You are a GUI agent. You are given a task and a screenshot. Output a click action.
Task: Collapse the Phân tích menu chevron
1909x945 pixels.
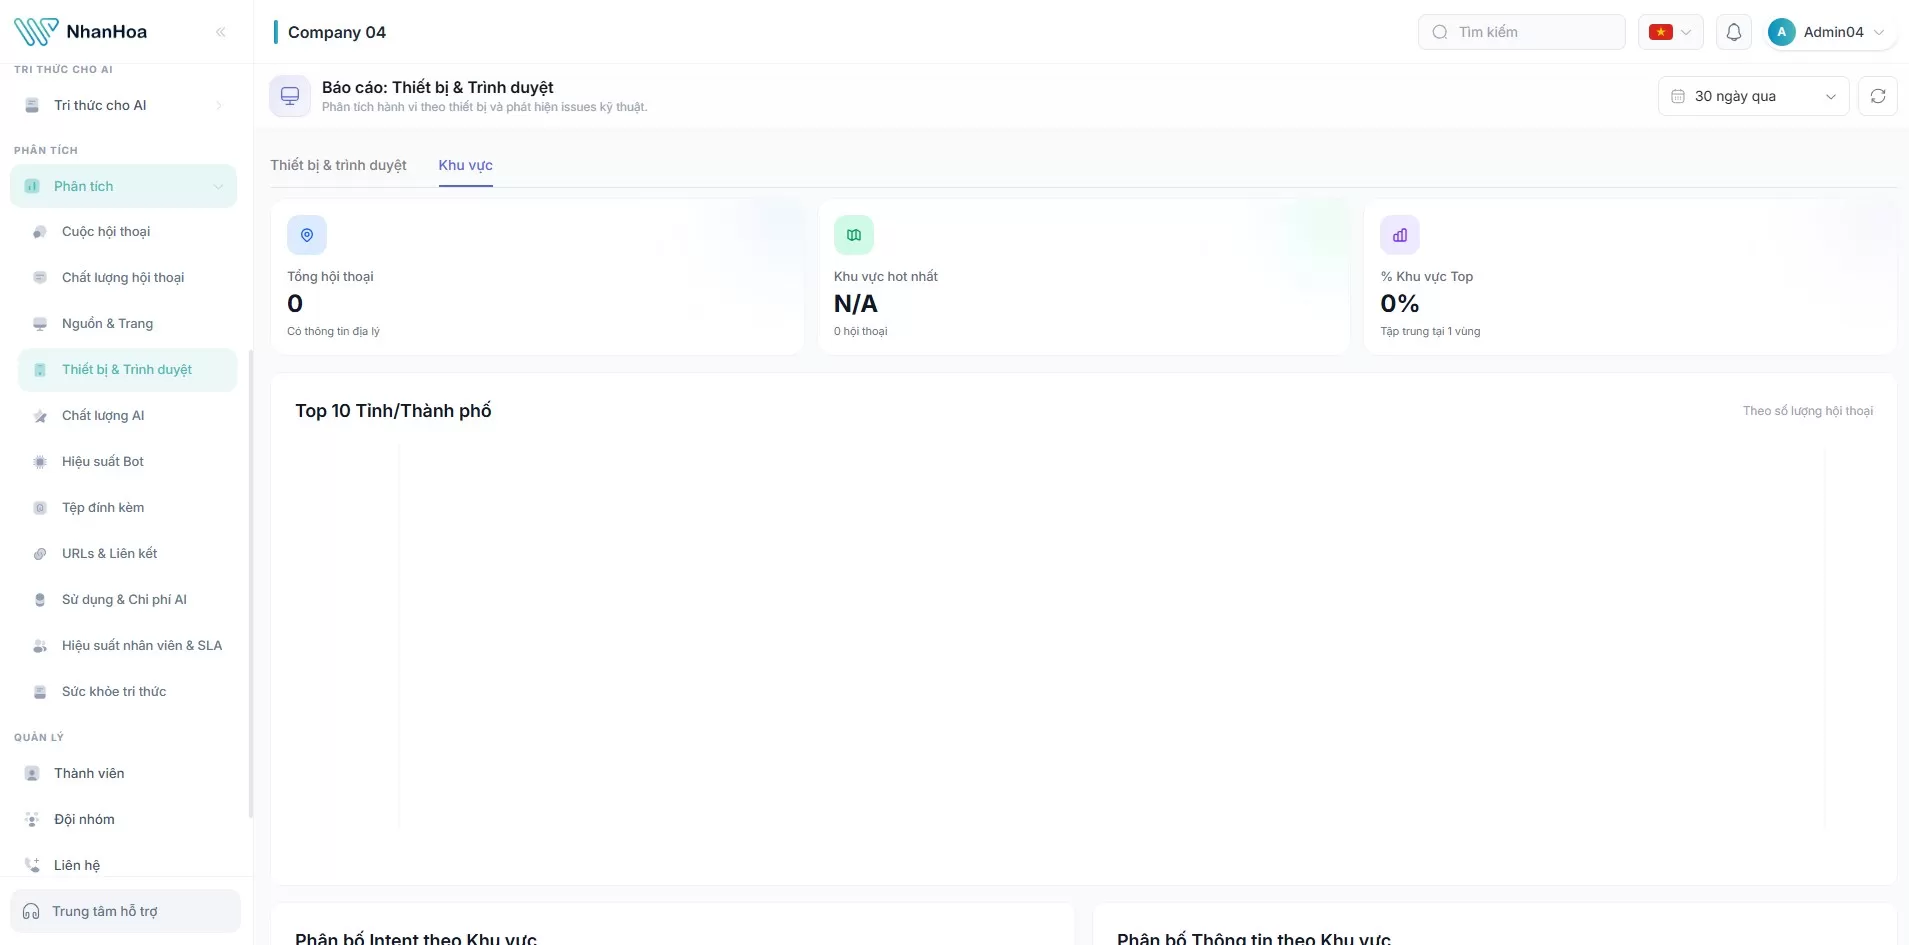point(218,187)
